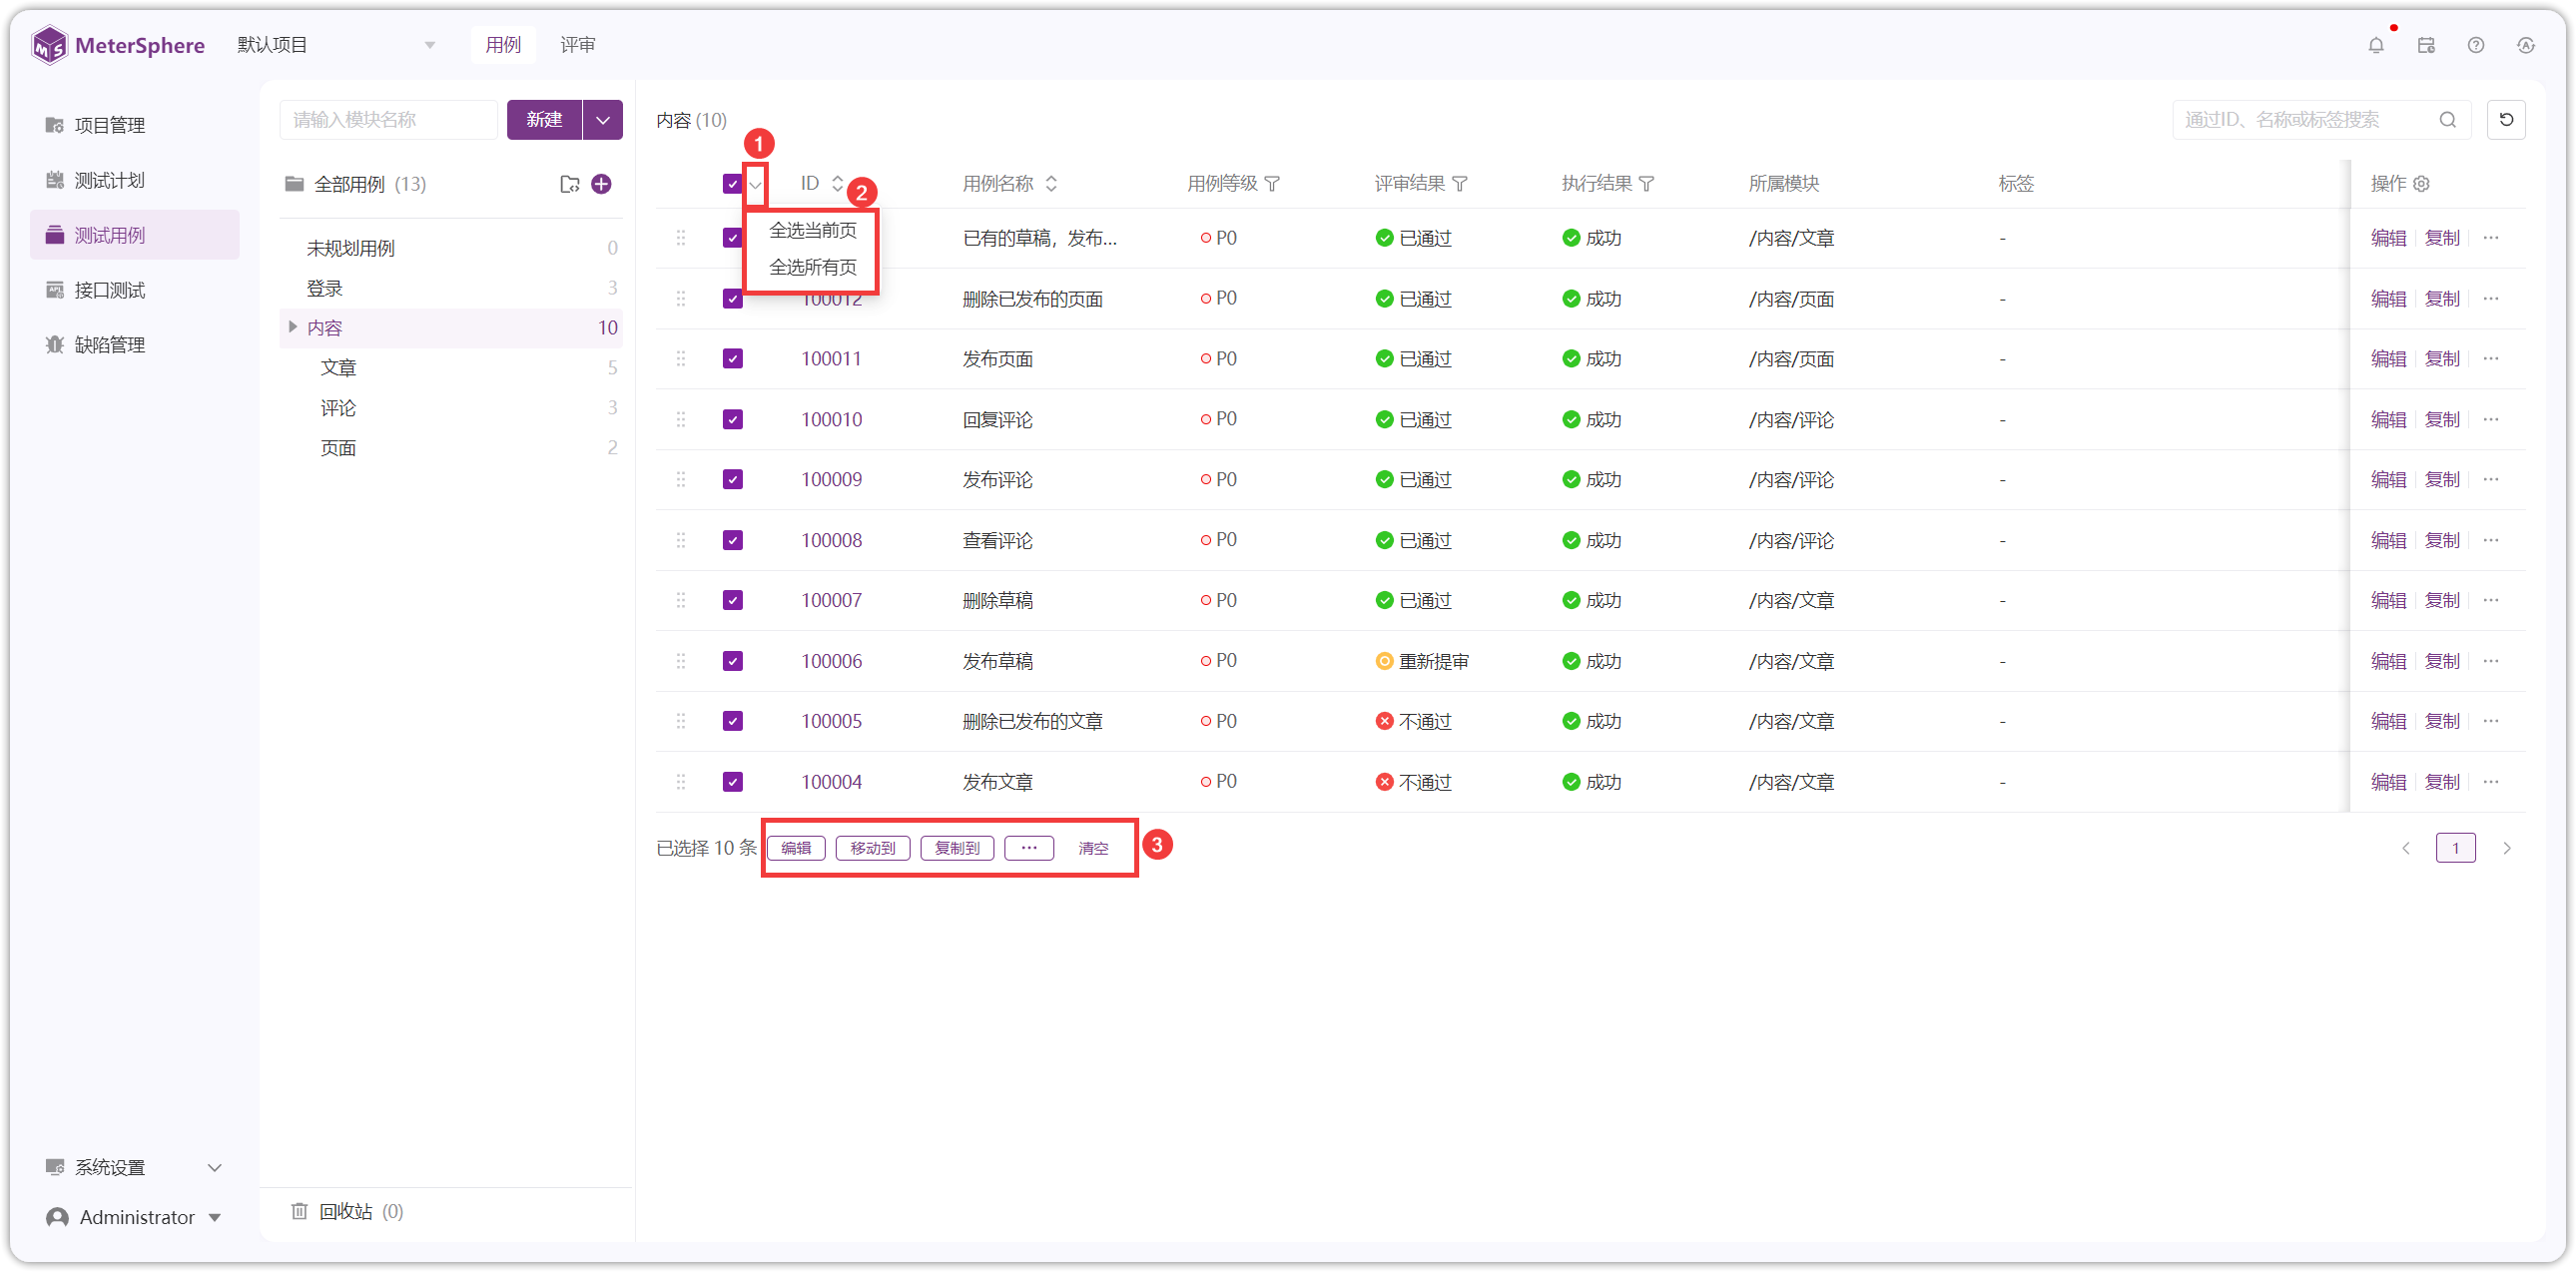This screenshot has width=2576, height=1272.
Task: Open the task center icon in header
Action: [2426, 45]
